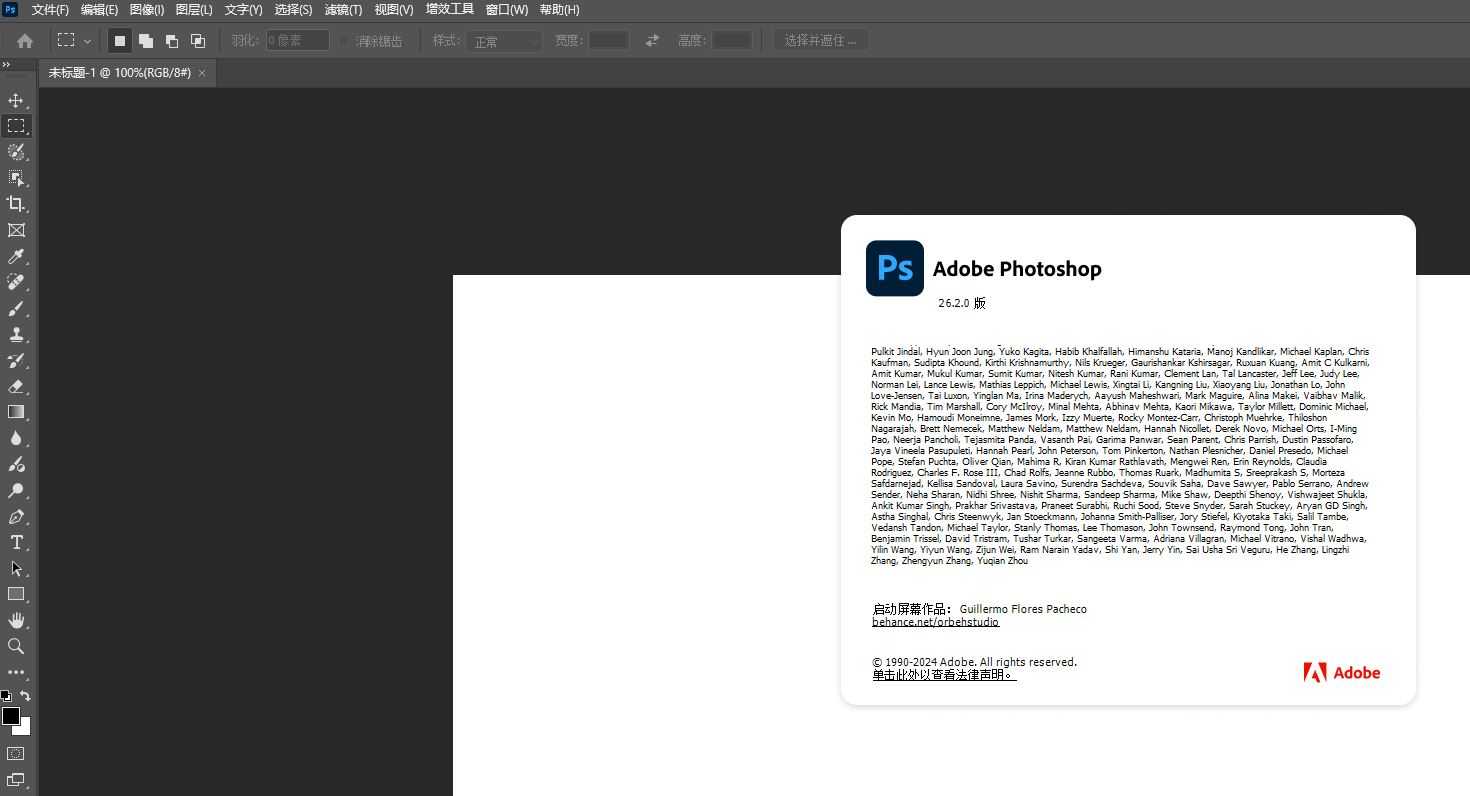Choose Add to selection mode
This screenshot has width=1470, height=796.
coord(146,41)
